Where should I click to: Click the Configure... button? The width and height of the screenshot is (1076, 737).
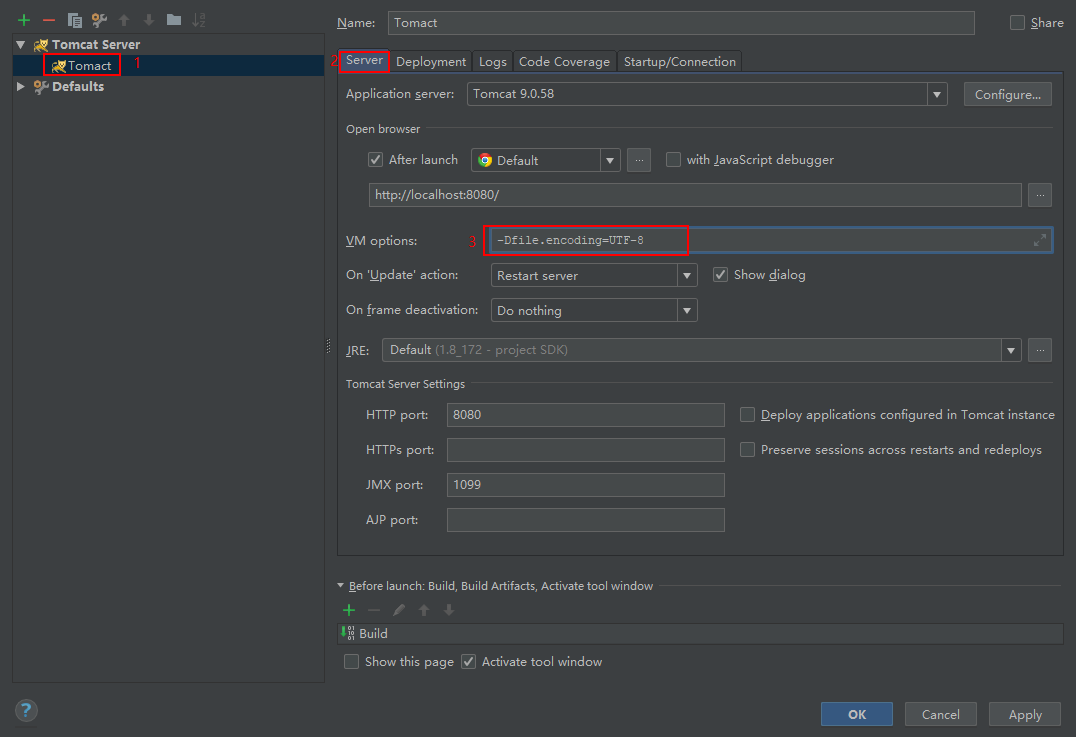point(1007,94)
